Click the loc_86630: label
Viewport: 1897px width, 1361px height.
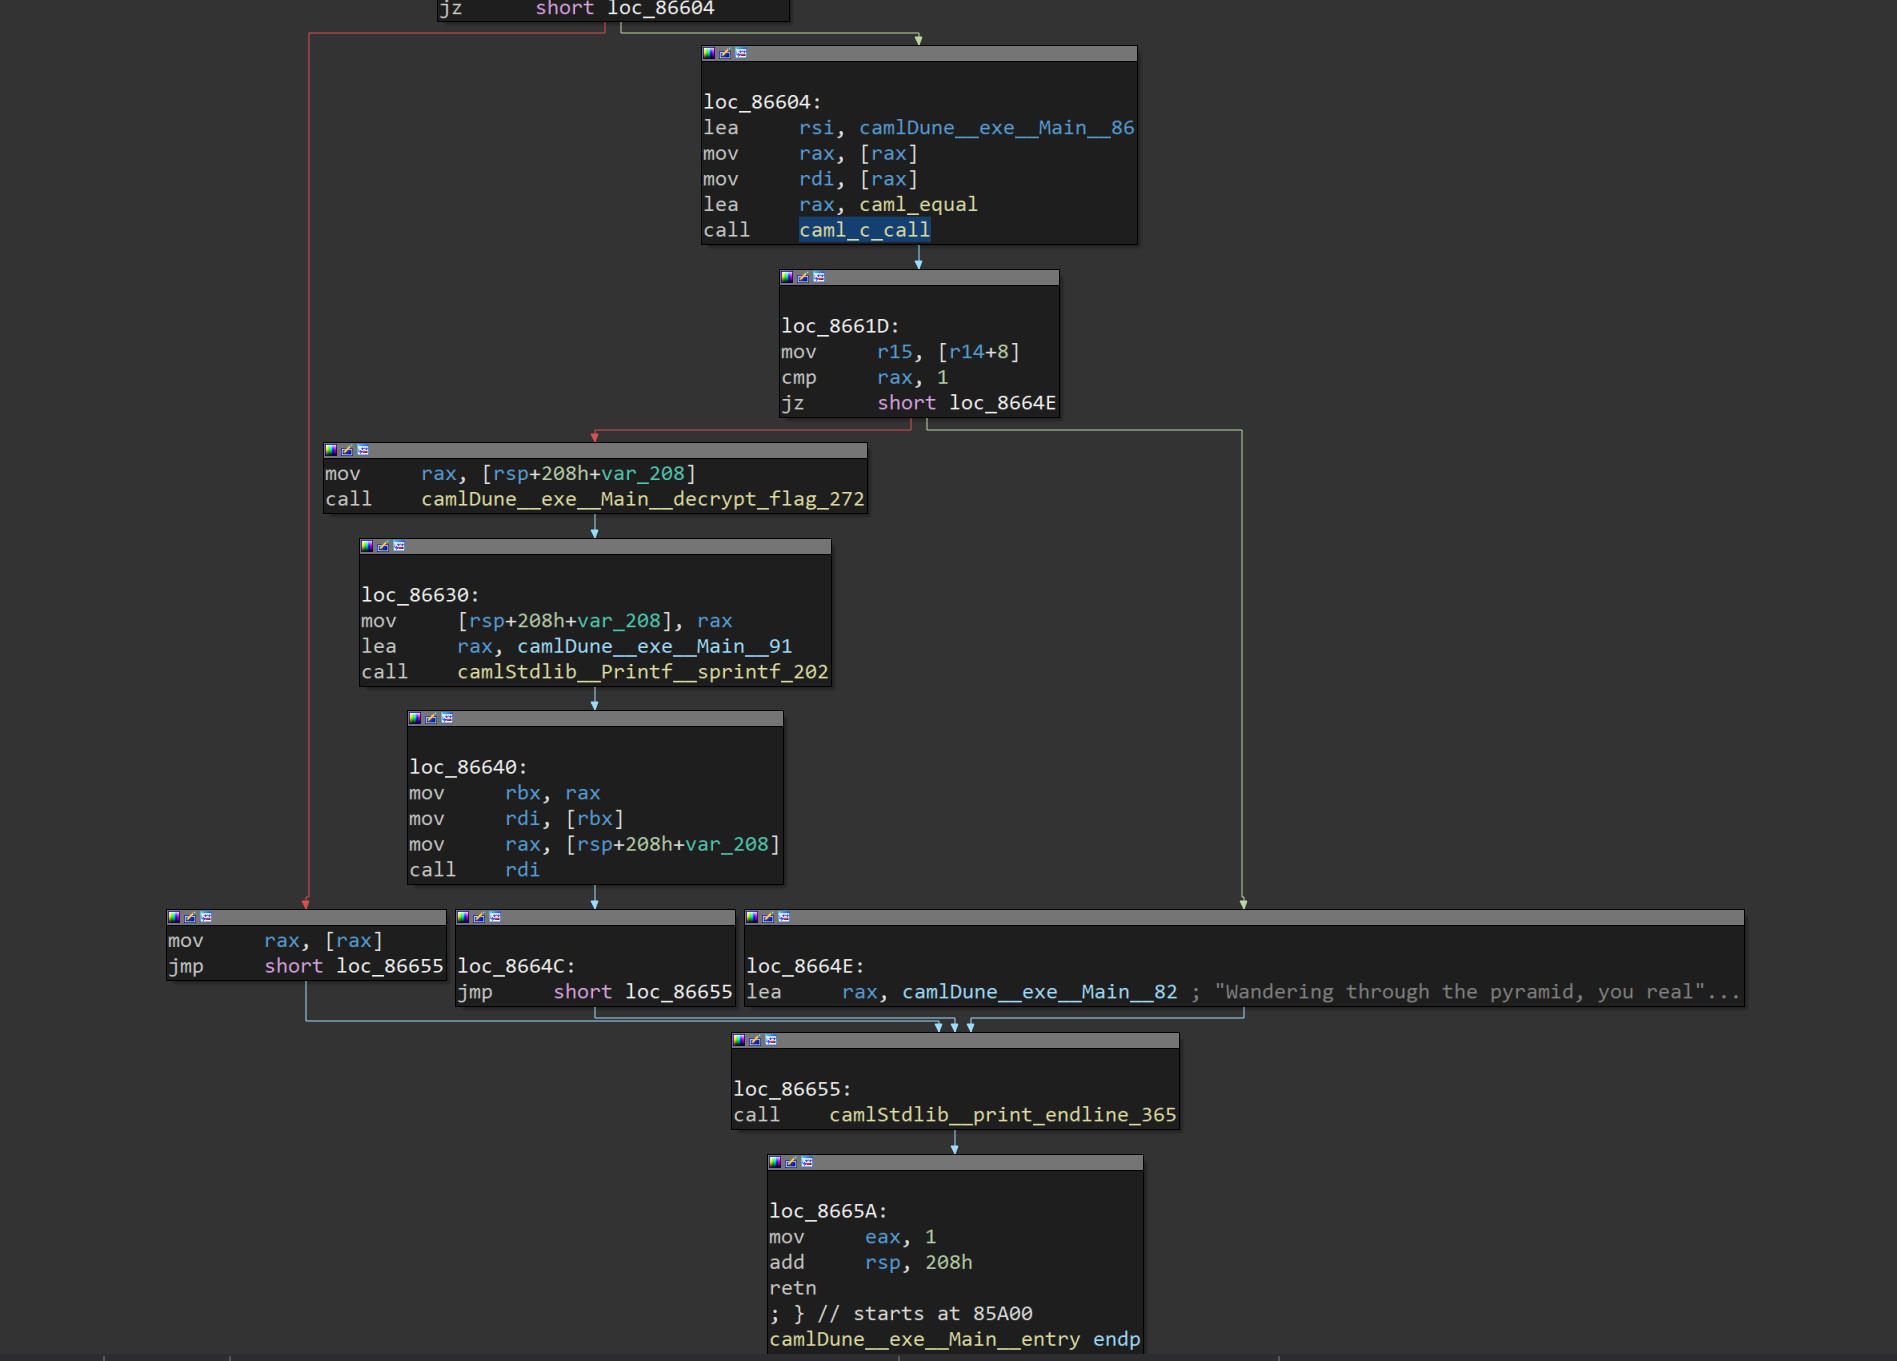[x=420, y=595]
